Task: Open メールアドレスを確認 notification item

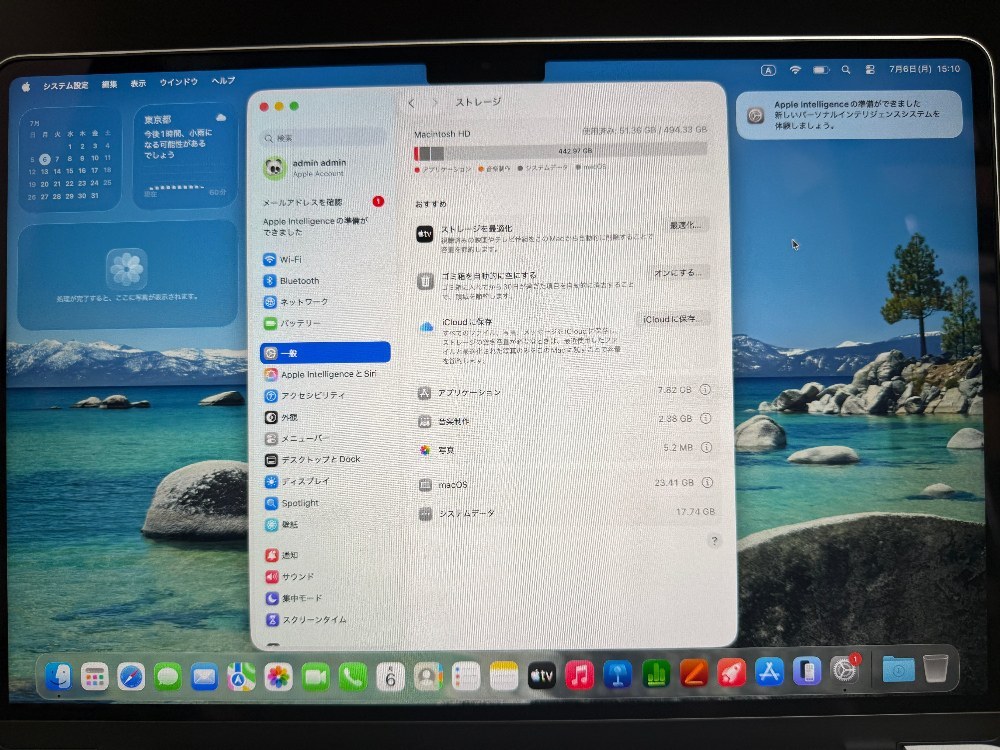Action: click(x=325, y=202)
